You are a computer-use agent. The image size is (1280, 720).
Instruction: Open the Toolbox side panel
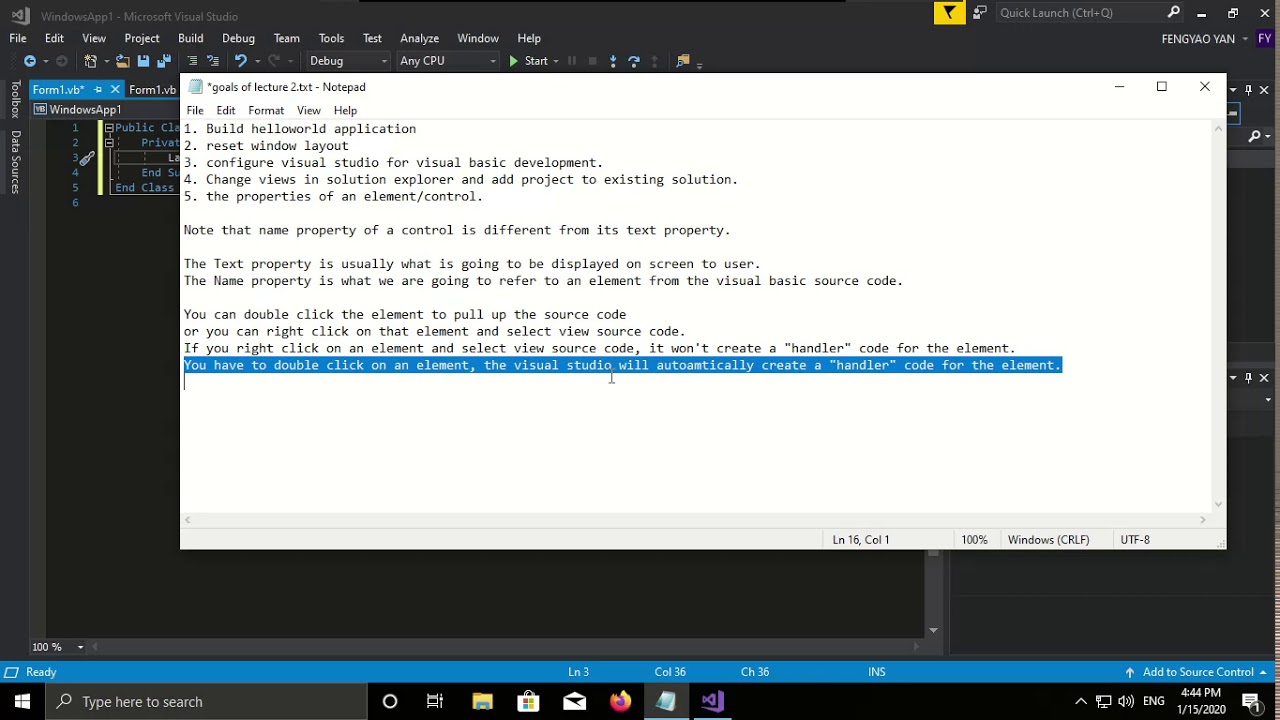pos(15,101)
